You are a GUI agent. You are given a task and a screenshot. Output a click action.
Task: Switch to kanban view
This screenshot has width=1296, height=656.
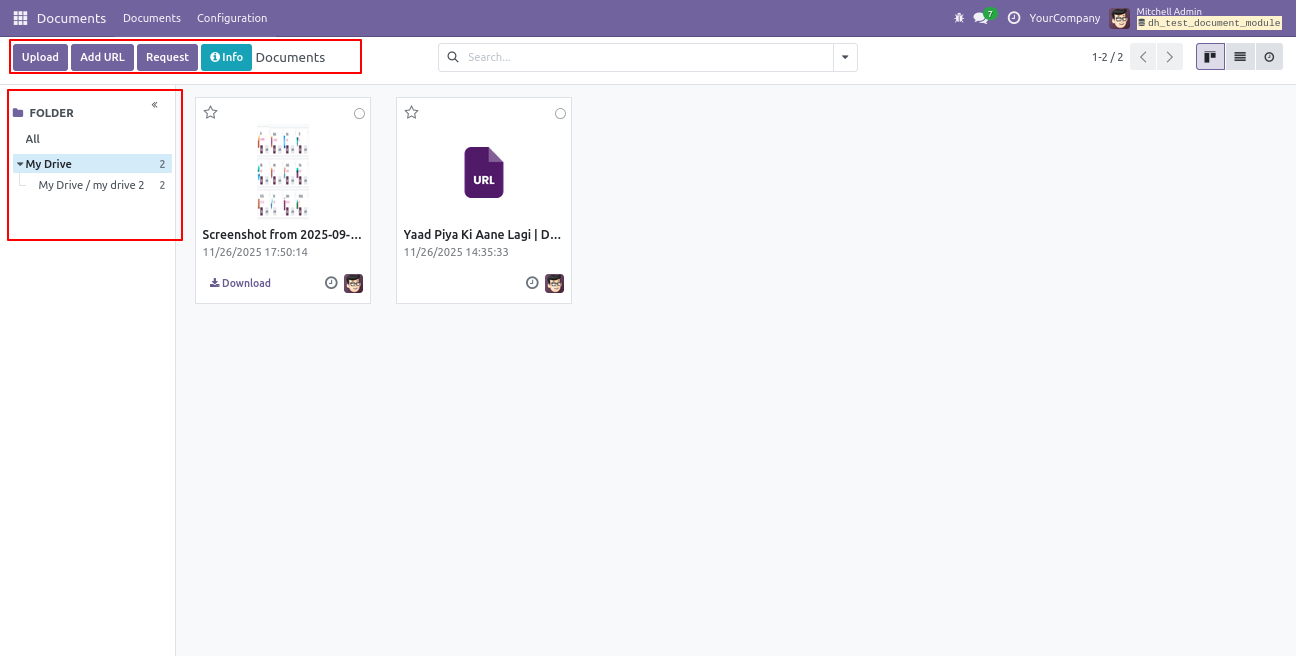point(1210,57)
